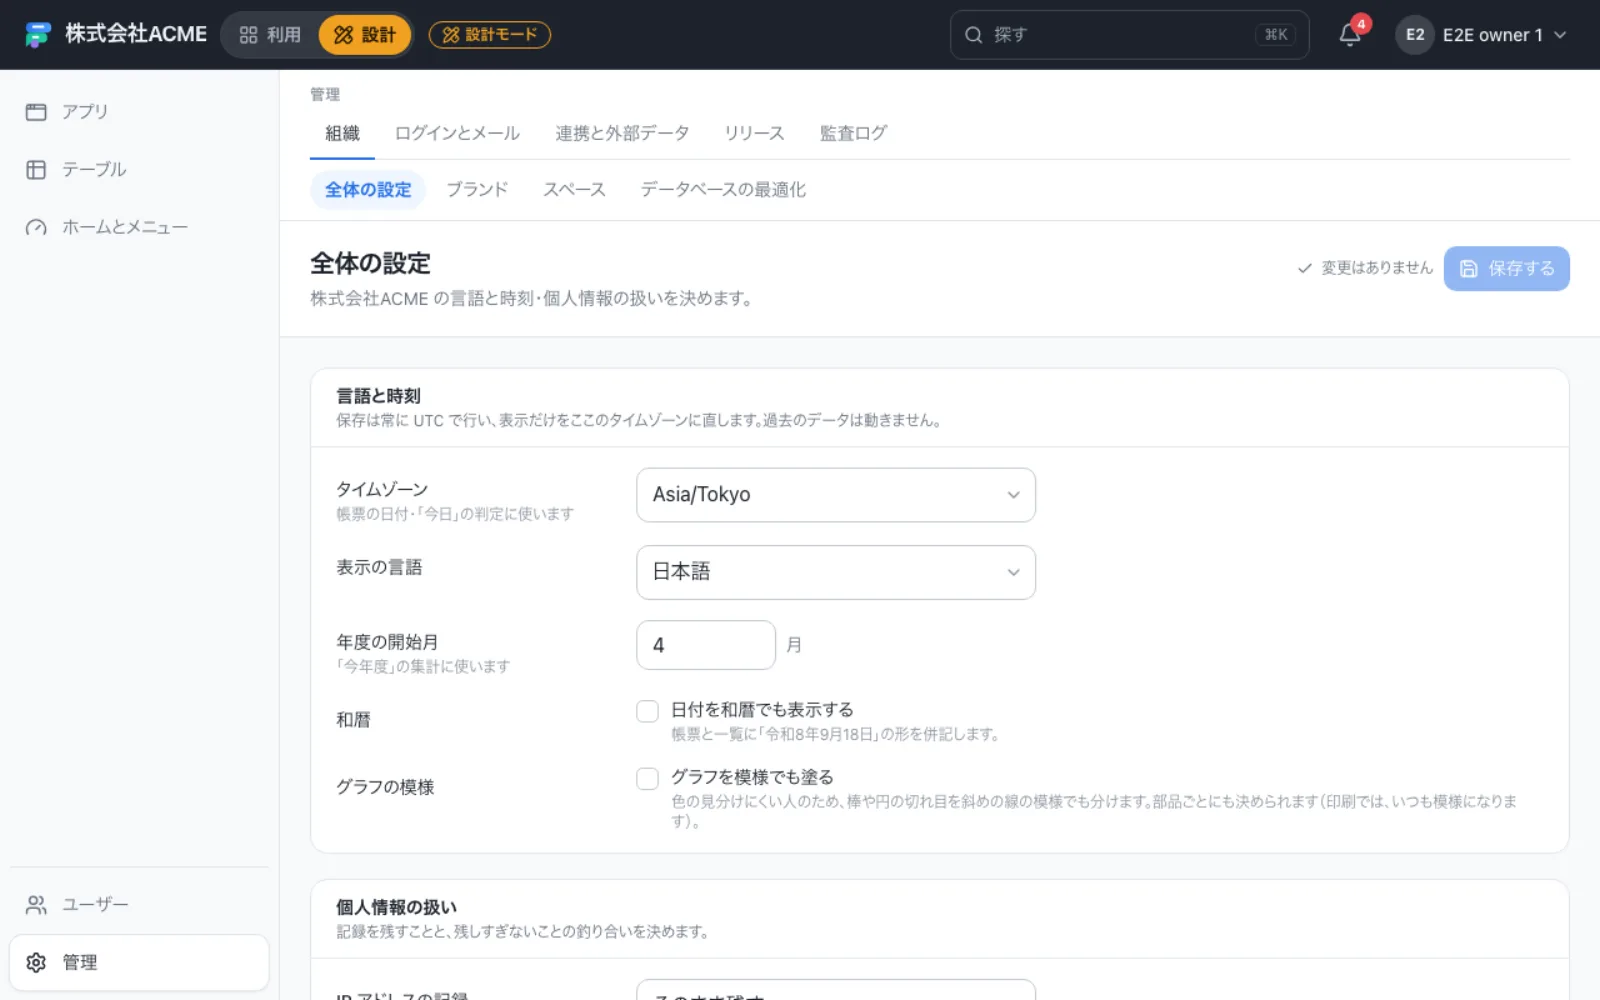Open the ログインとメール tab
The width and height of the screenshot is (1600, 1000).
[x=457, y=133]
